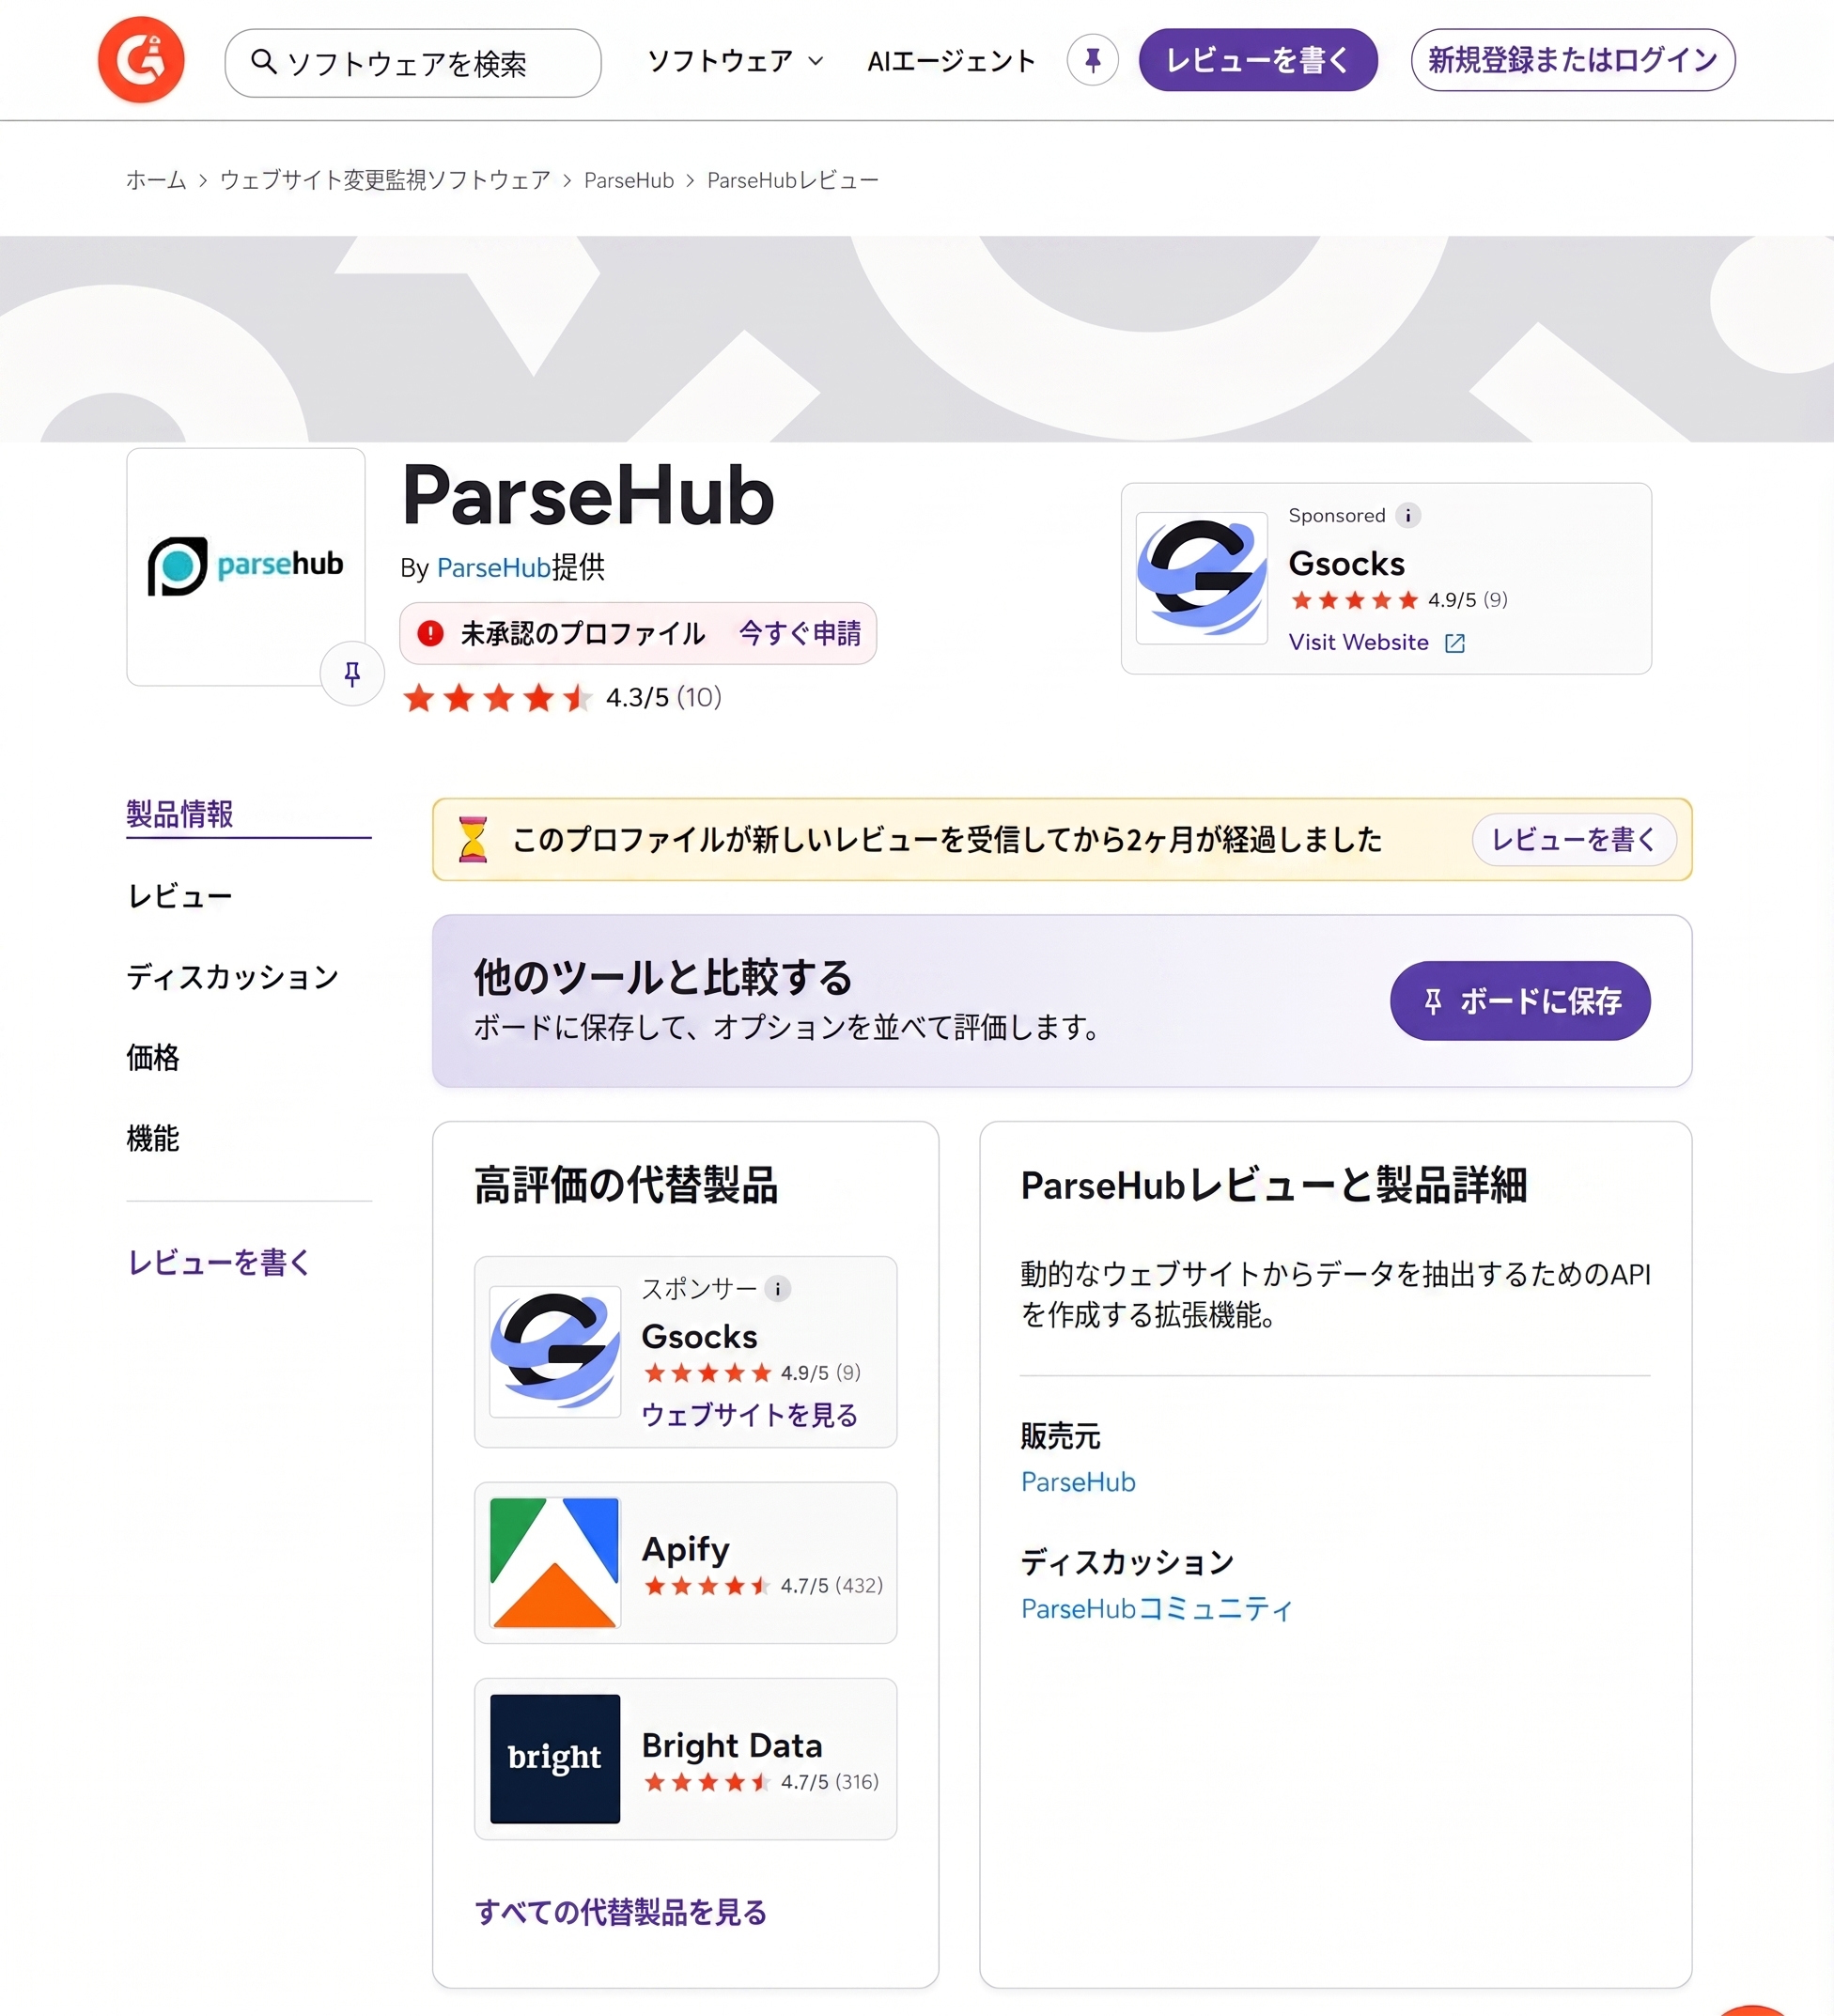The width and height of the screenshot is (1834, 2016).
Task: Focus the ソフトウェアを検索 search field
Action: click(413, 63)
